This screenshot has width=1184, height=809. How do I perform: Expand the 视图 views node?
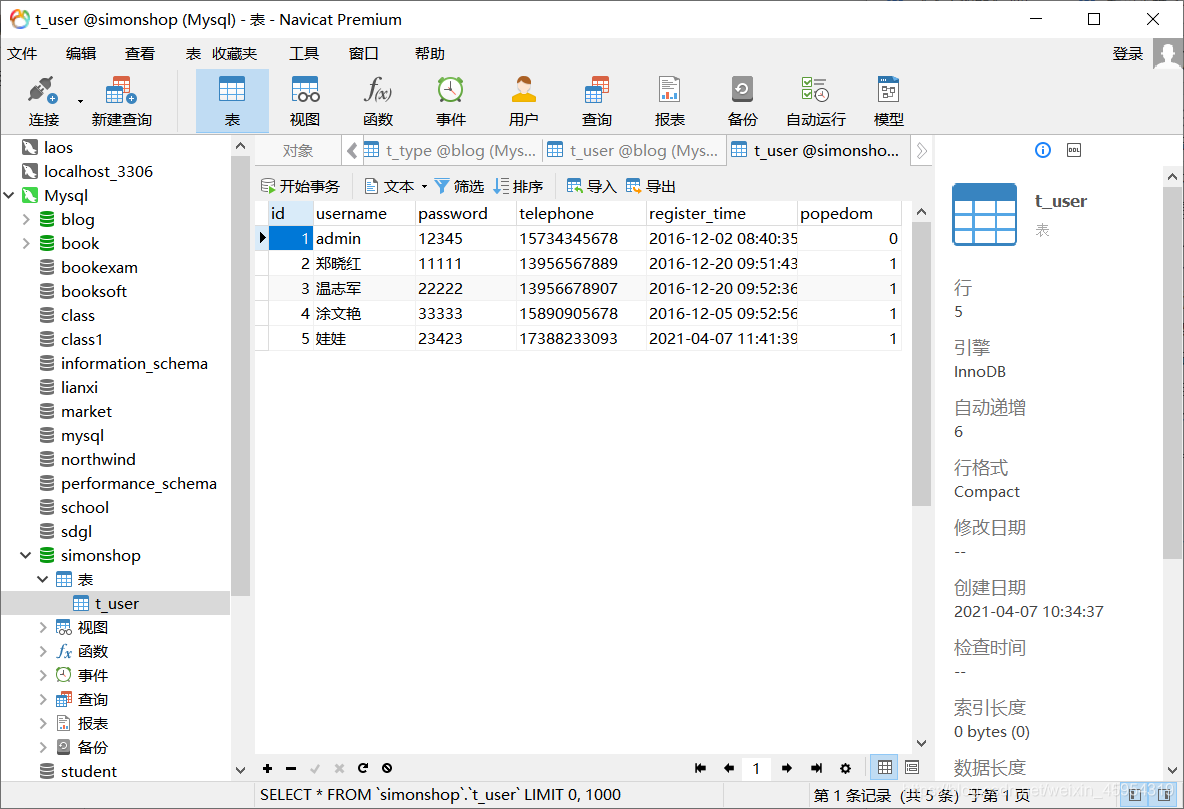click(x=43, y=628)
